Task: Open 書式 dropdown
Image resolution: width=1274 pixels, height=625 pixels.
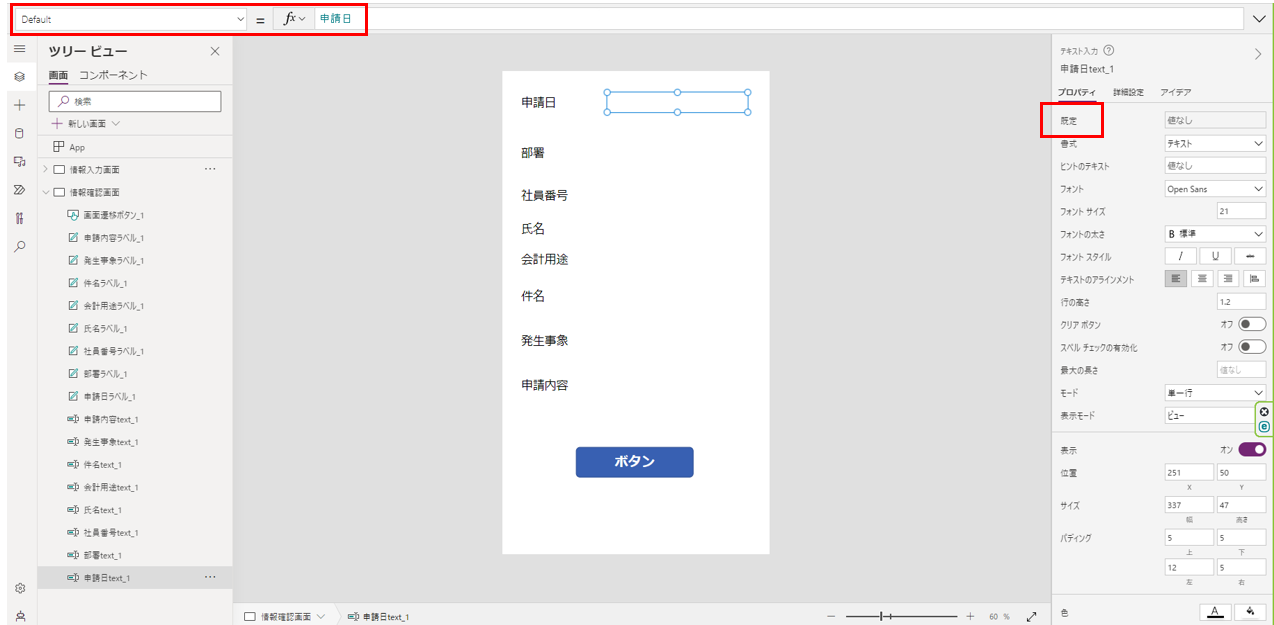Action: point(1215,143)
